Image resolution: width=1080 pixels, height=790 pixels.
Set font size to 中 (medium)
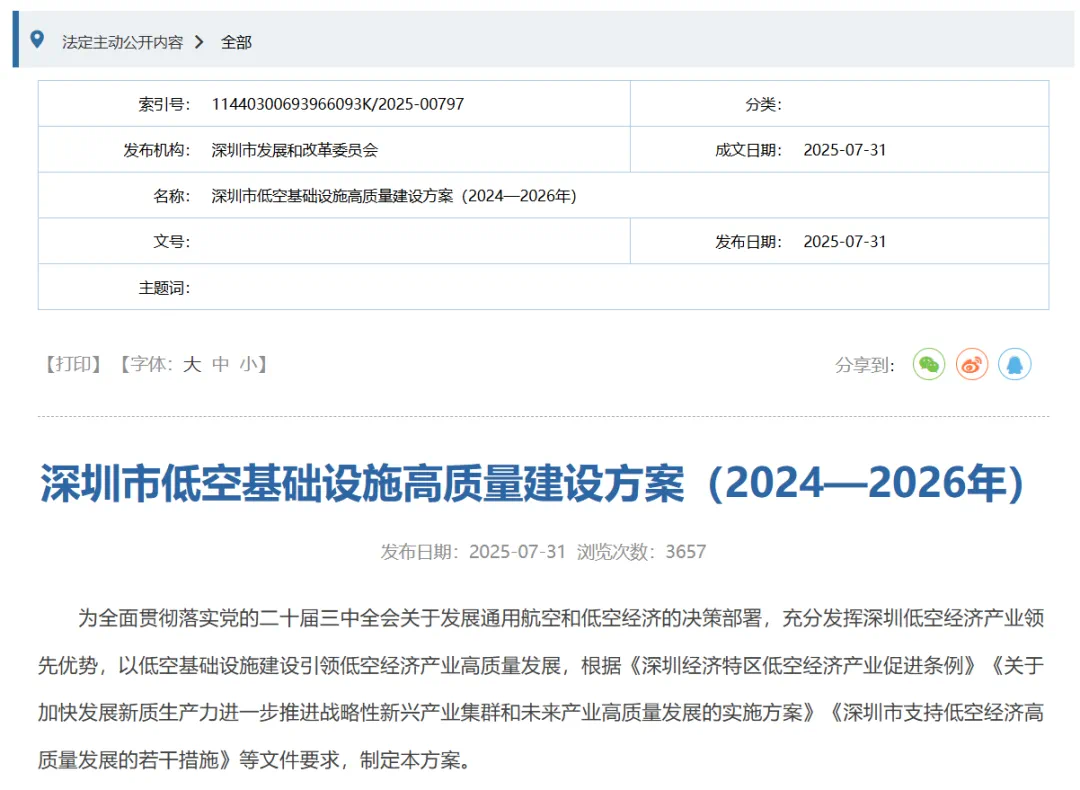[x=221, y=365]
